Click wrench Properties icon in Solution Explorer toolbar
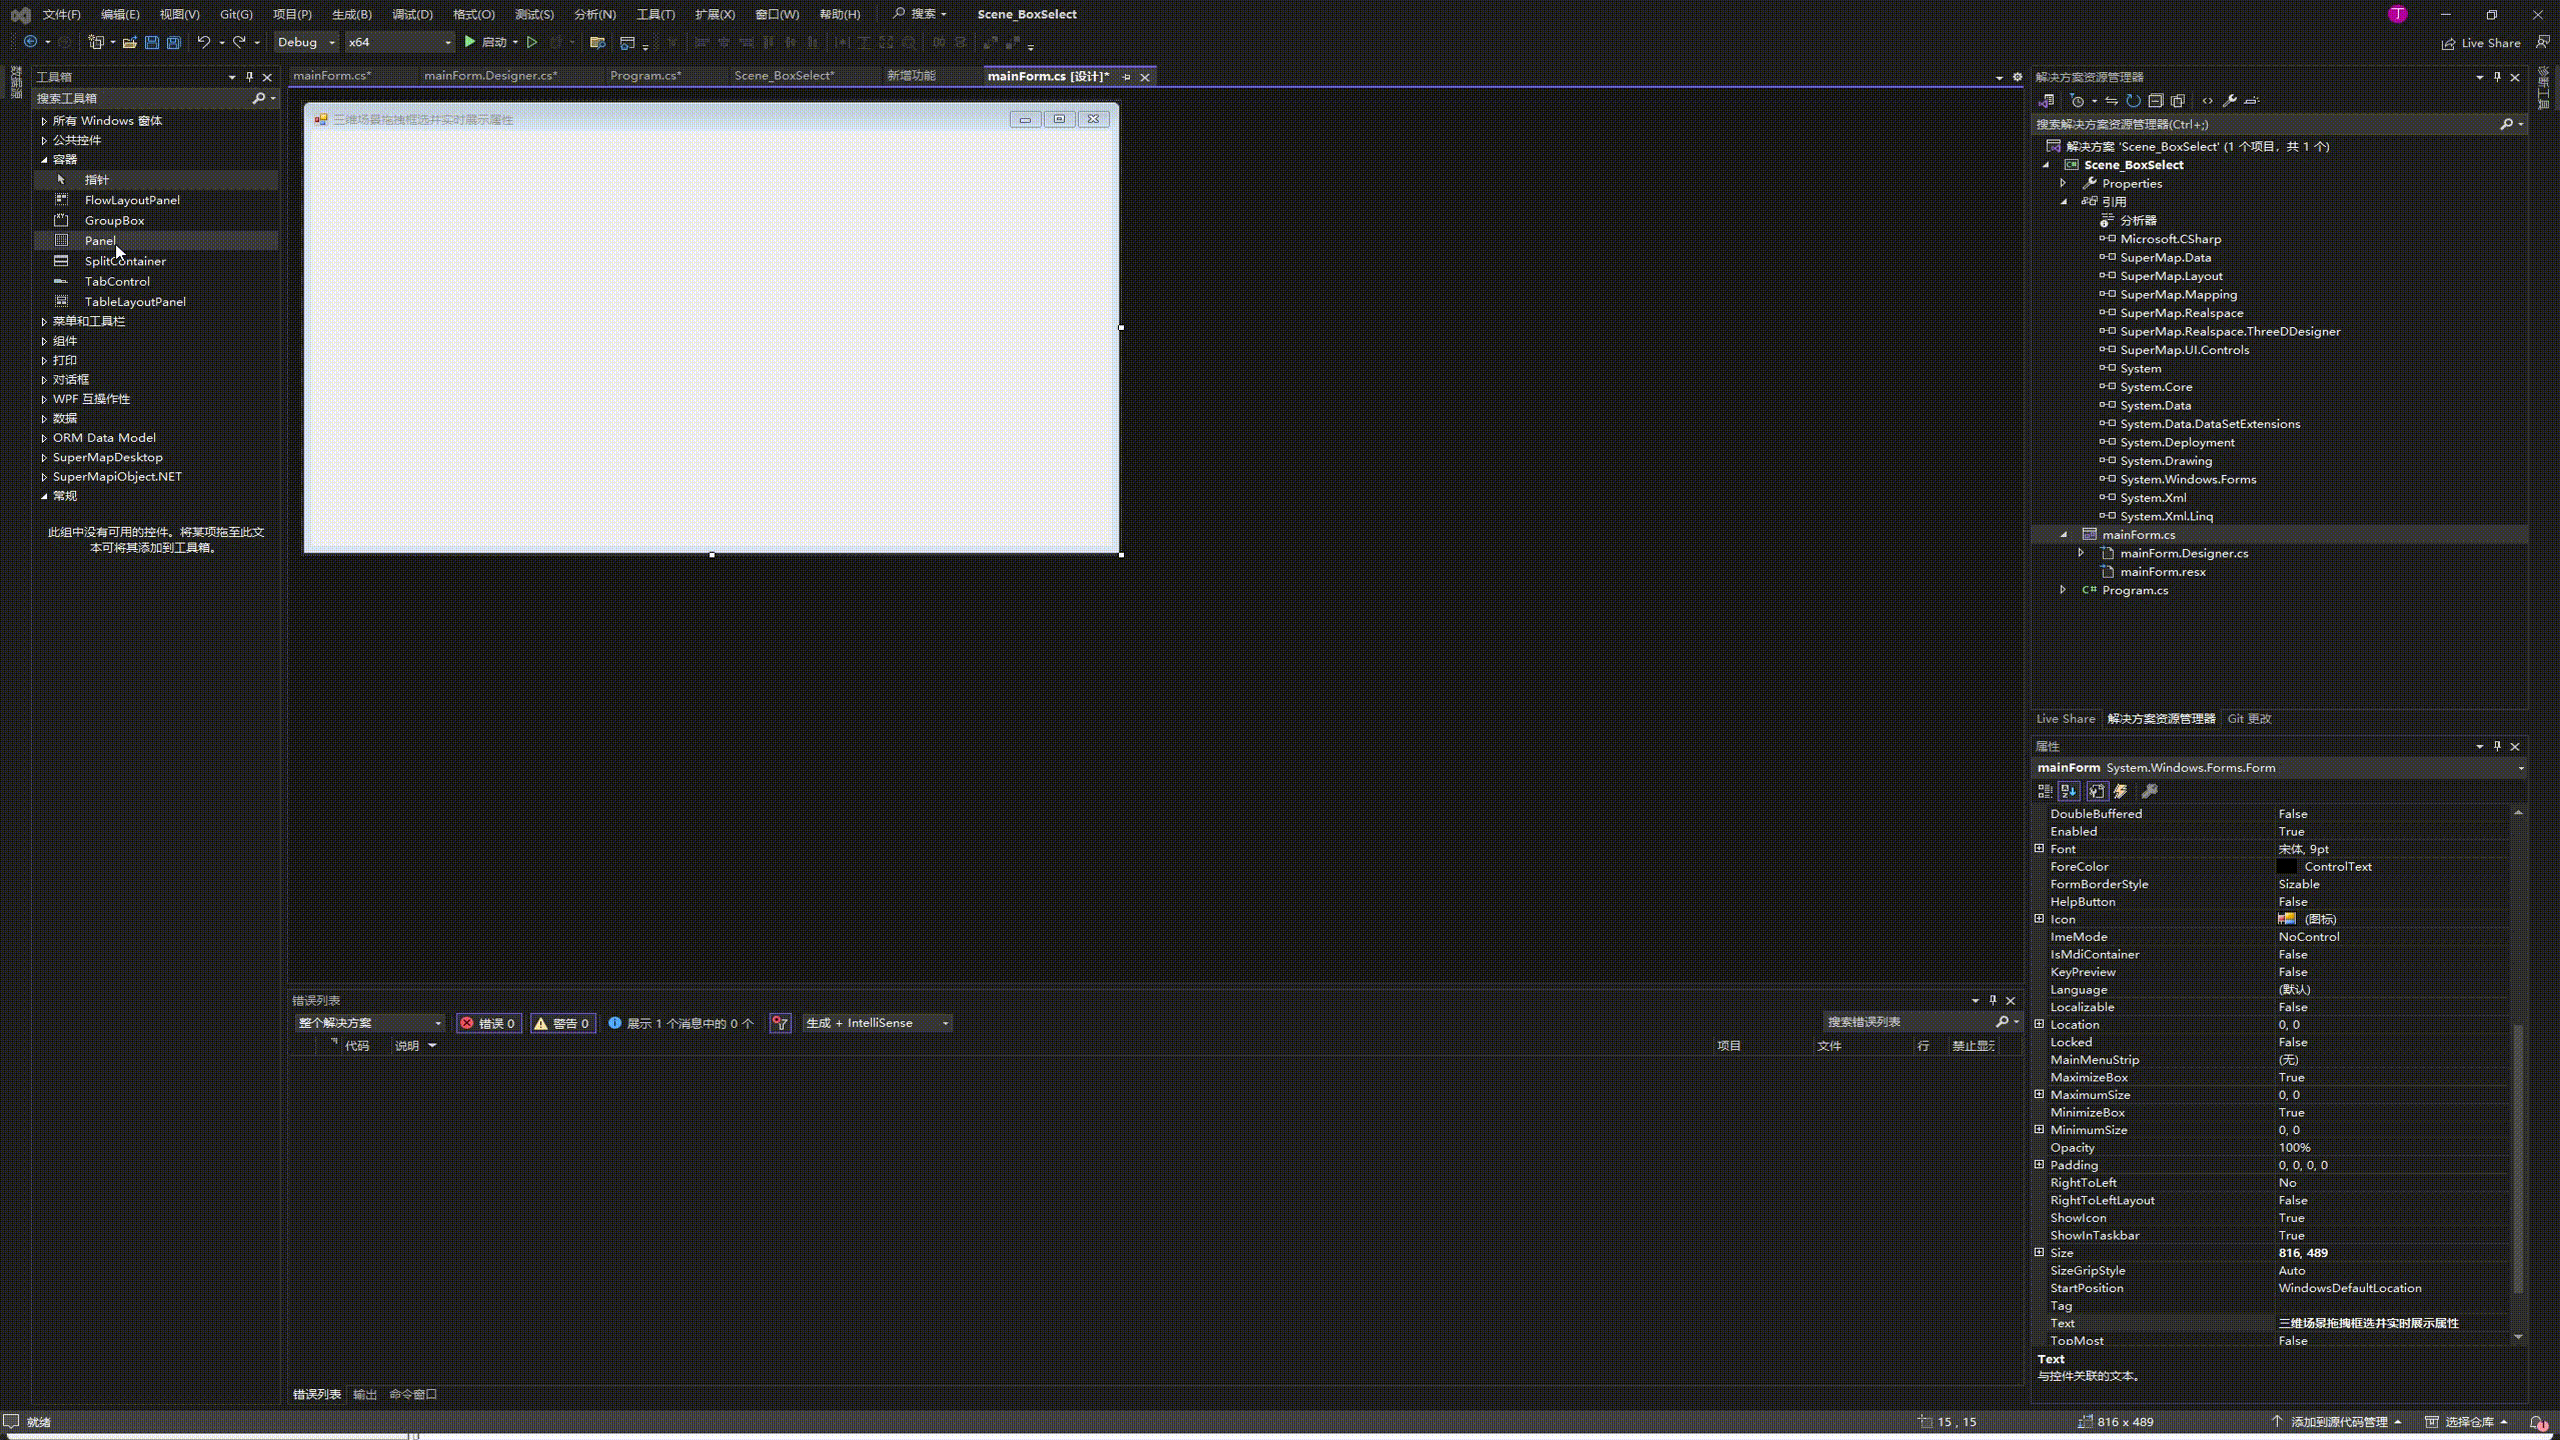2560x1440 pixels. coord(2229,101)
